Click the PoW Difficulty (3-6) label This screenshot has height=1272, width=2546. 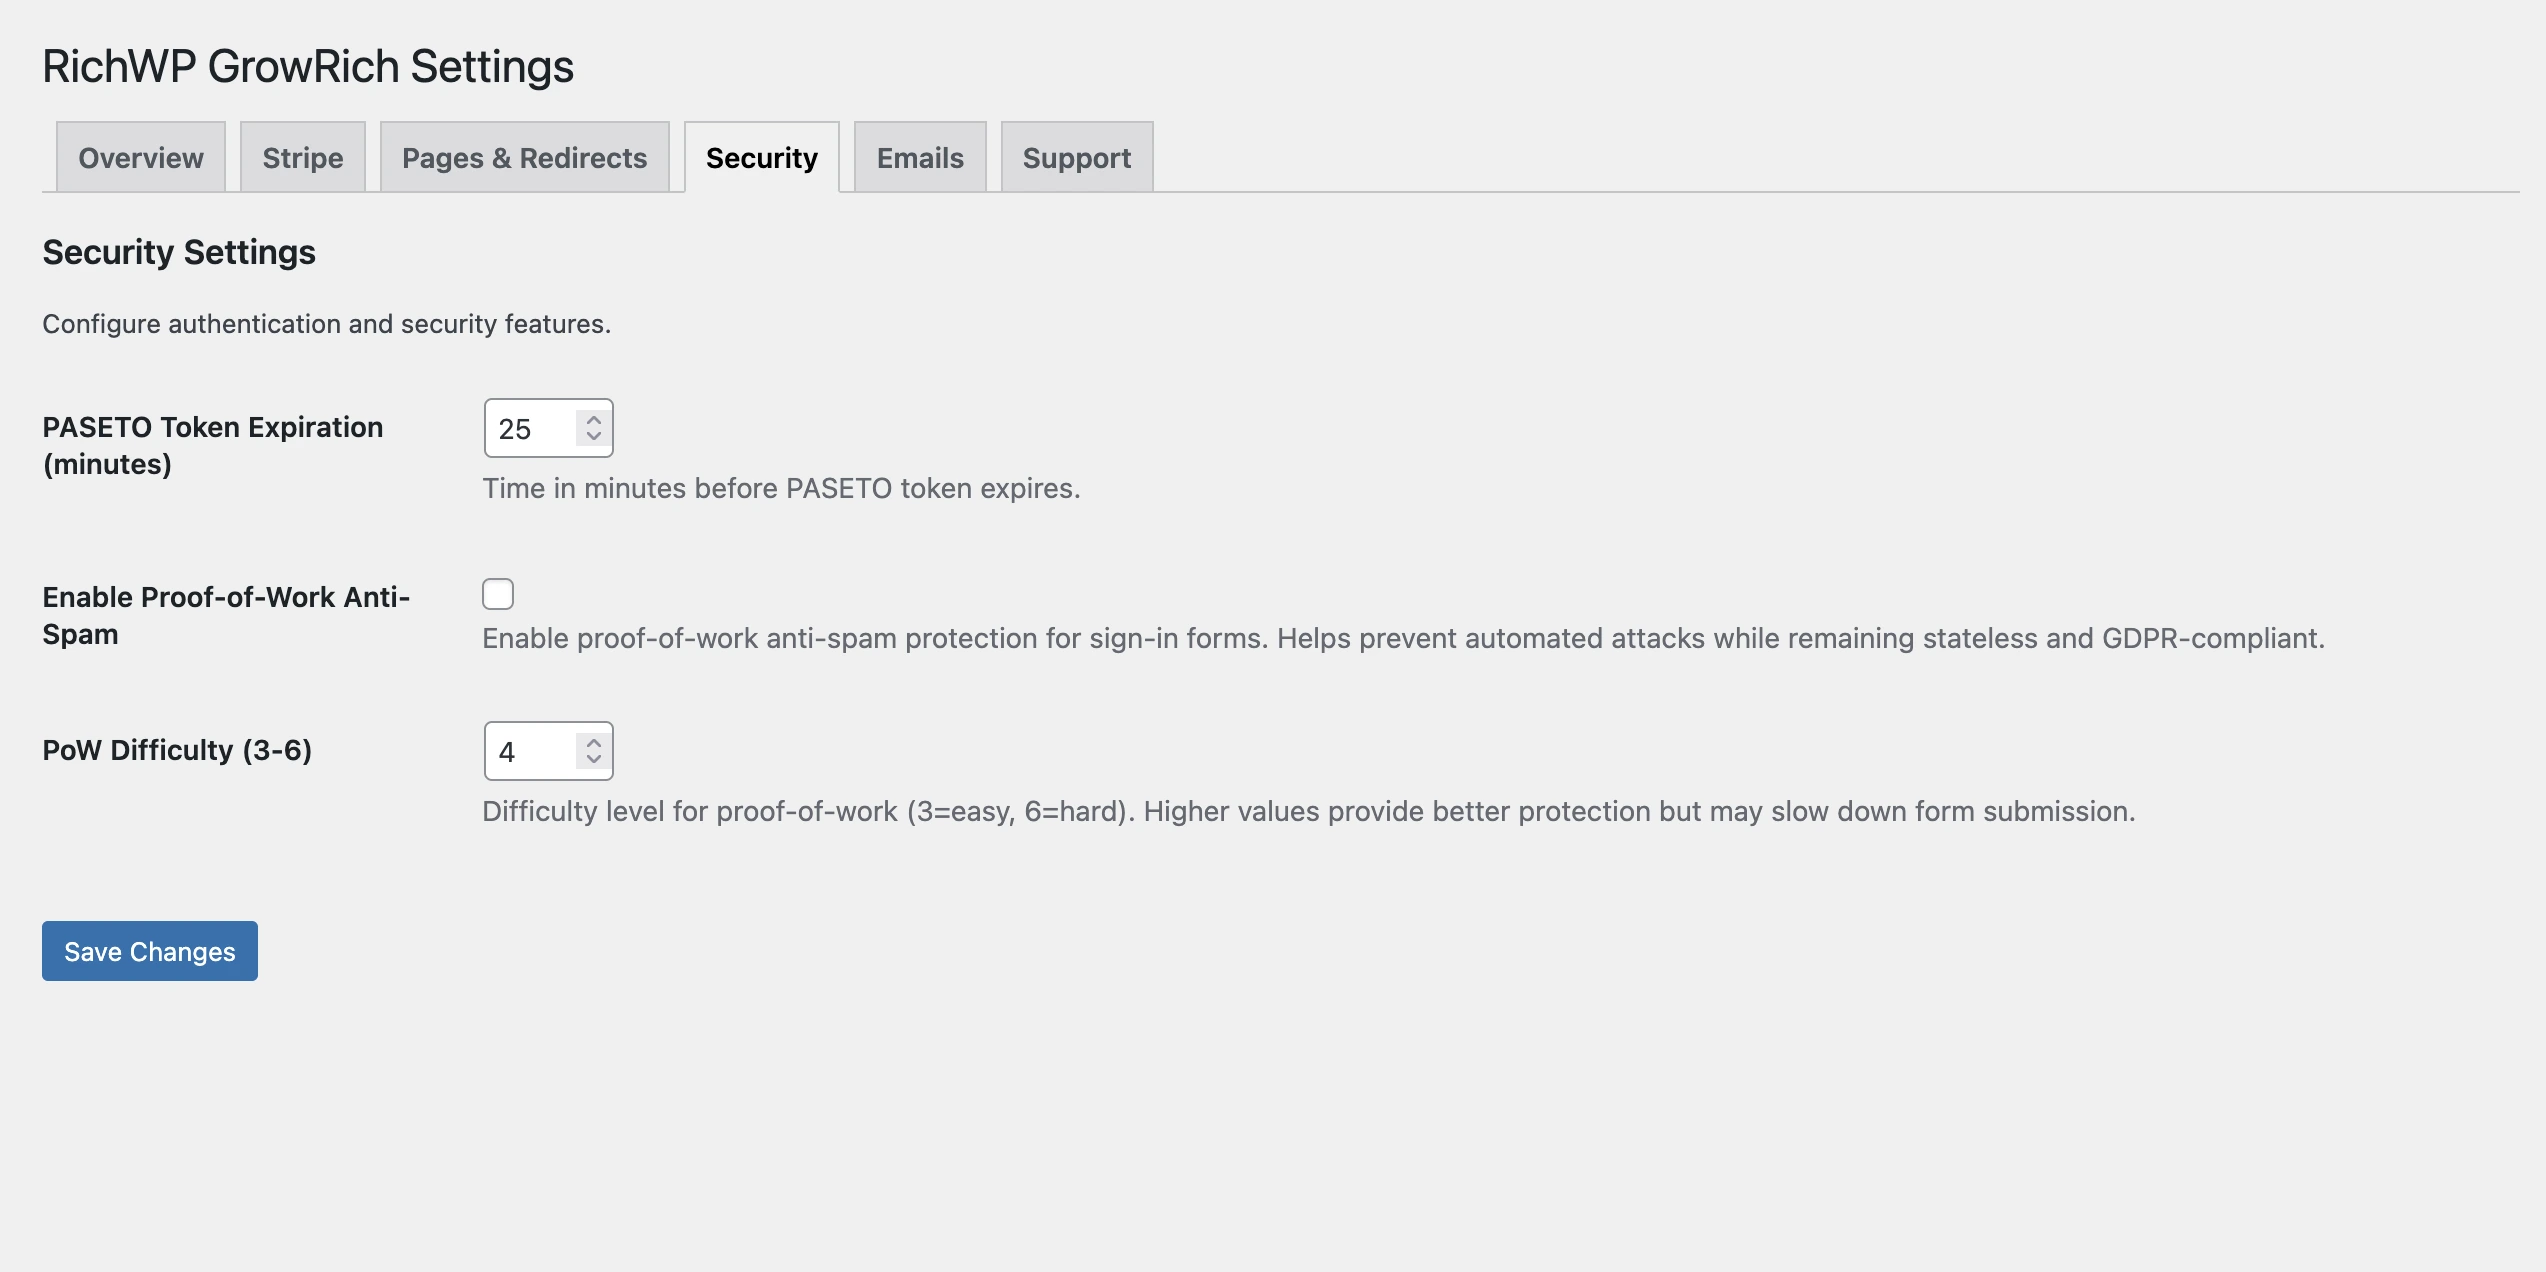point(177,750)
